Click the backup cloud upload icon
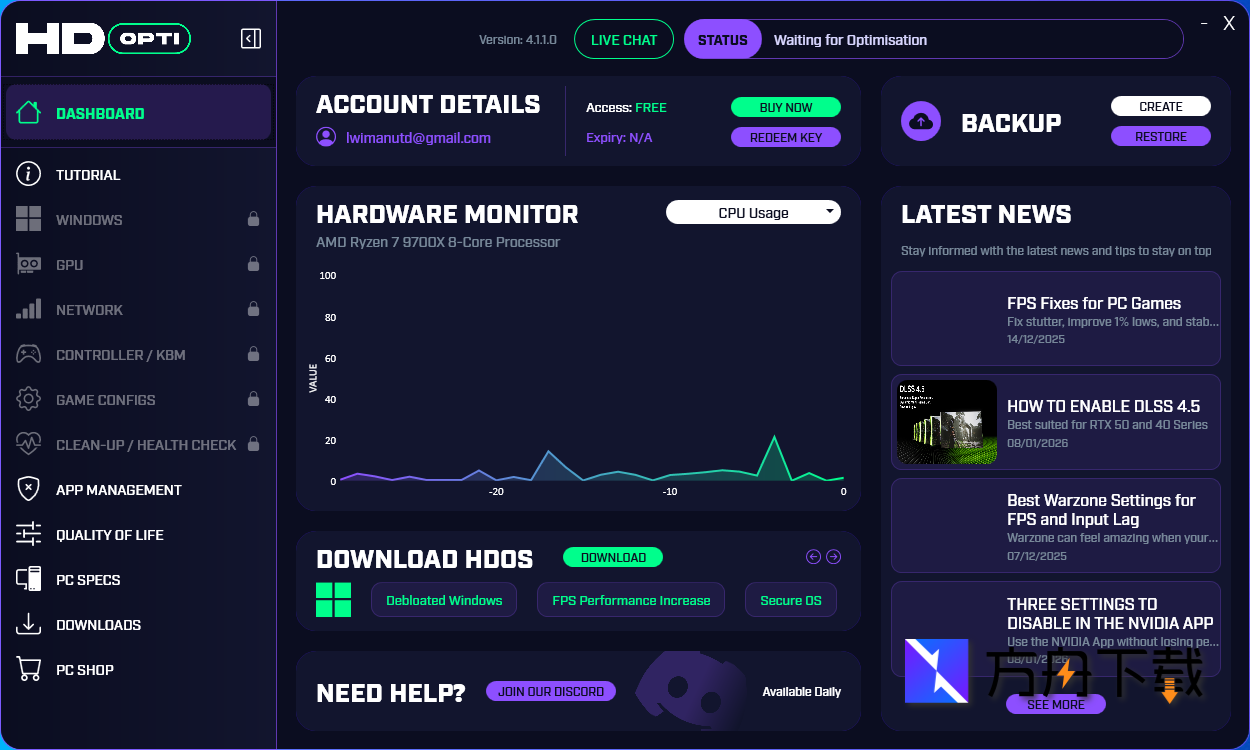The image size is (1250, 750). coord(921,121)
